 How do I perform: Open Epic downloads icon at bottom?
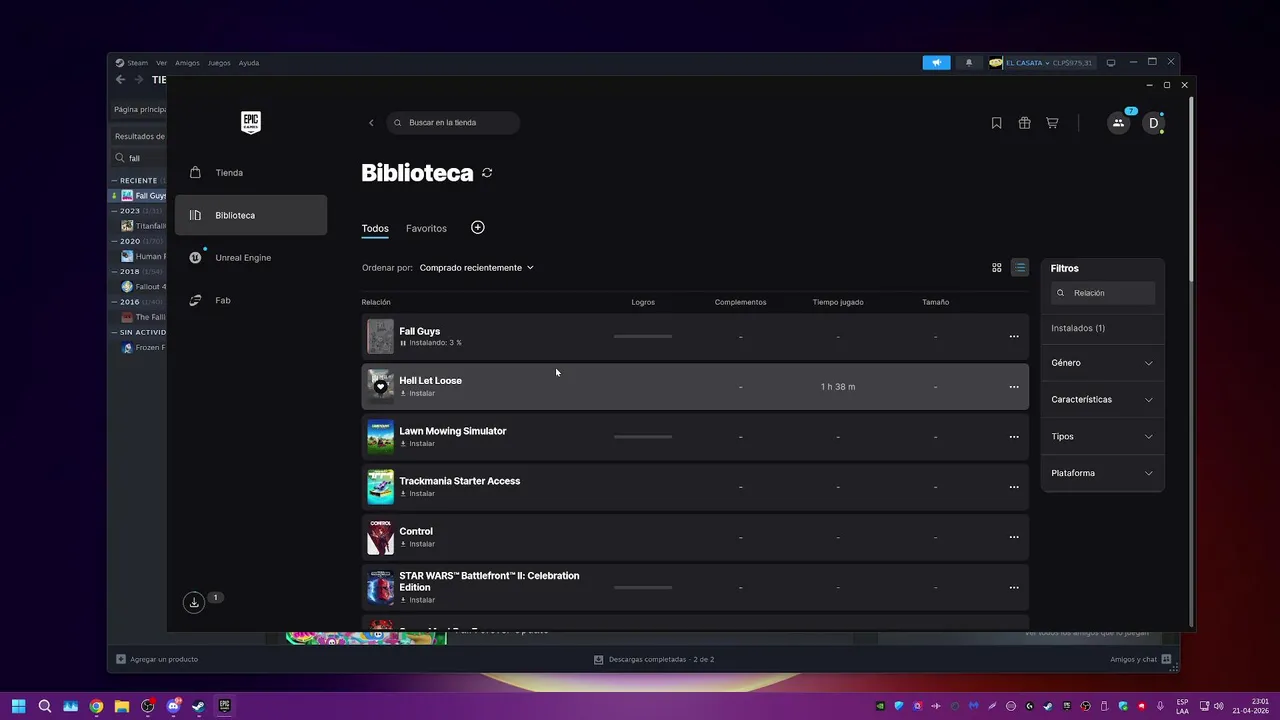194,602
